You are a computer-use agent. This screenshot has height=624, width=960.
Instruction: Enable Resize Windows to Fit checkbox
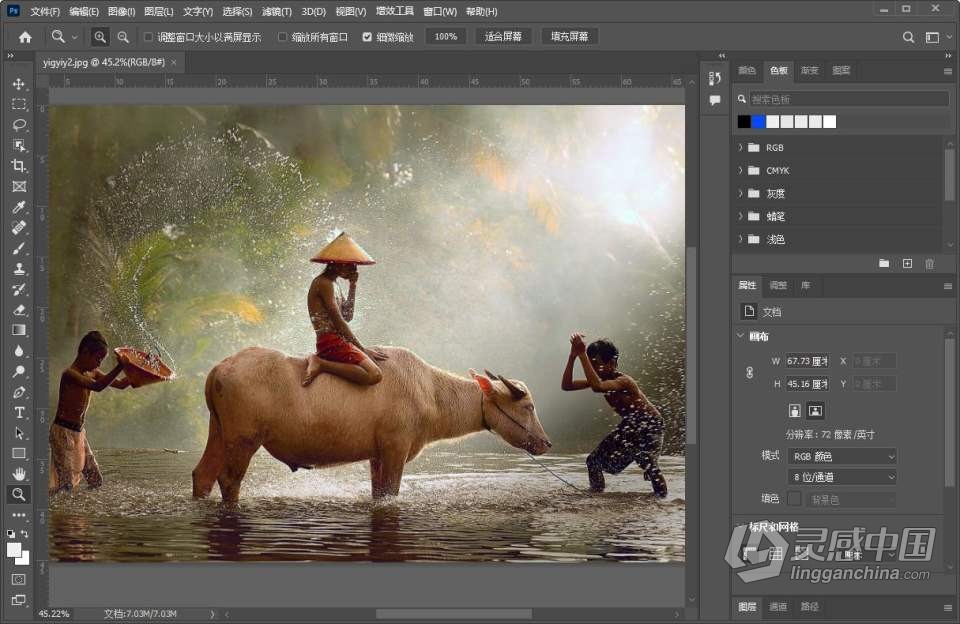tap(148, 37)
